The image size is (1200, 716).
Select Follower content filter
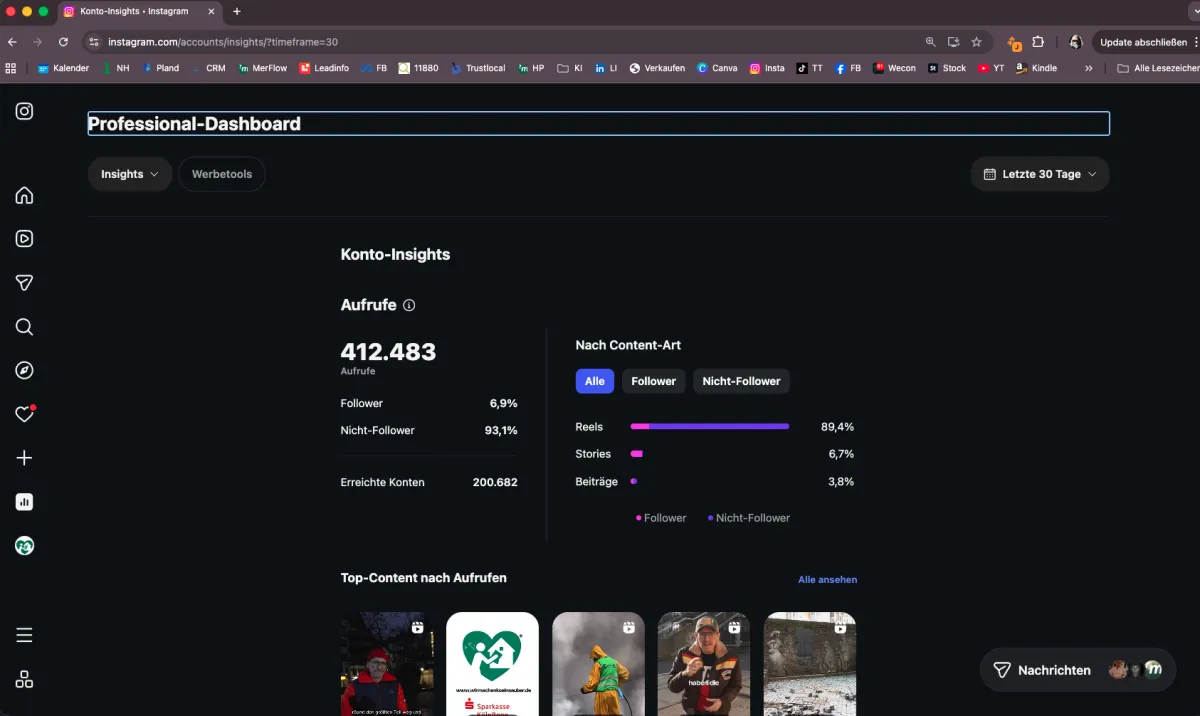point(654,381)
